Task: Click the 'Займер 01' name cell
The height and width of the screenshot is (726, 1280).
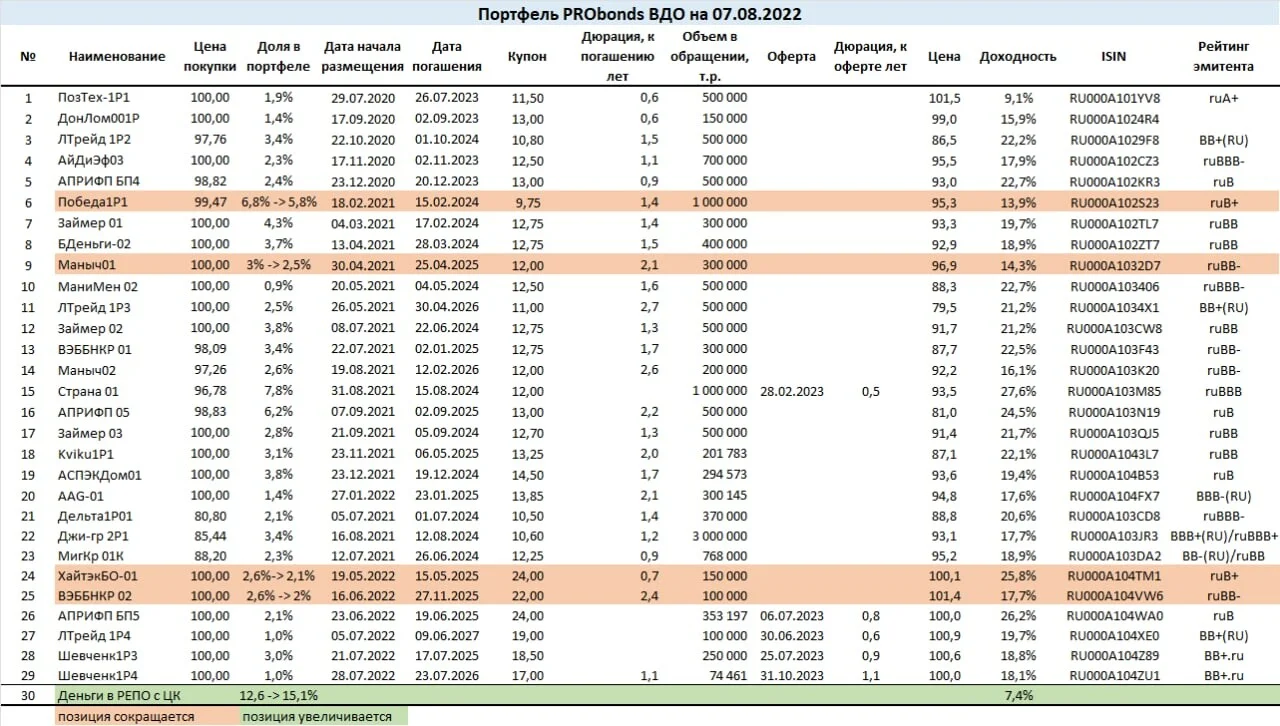Action: click(90, 224)
